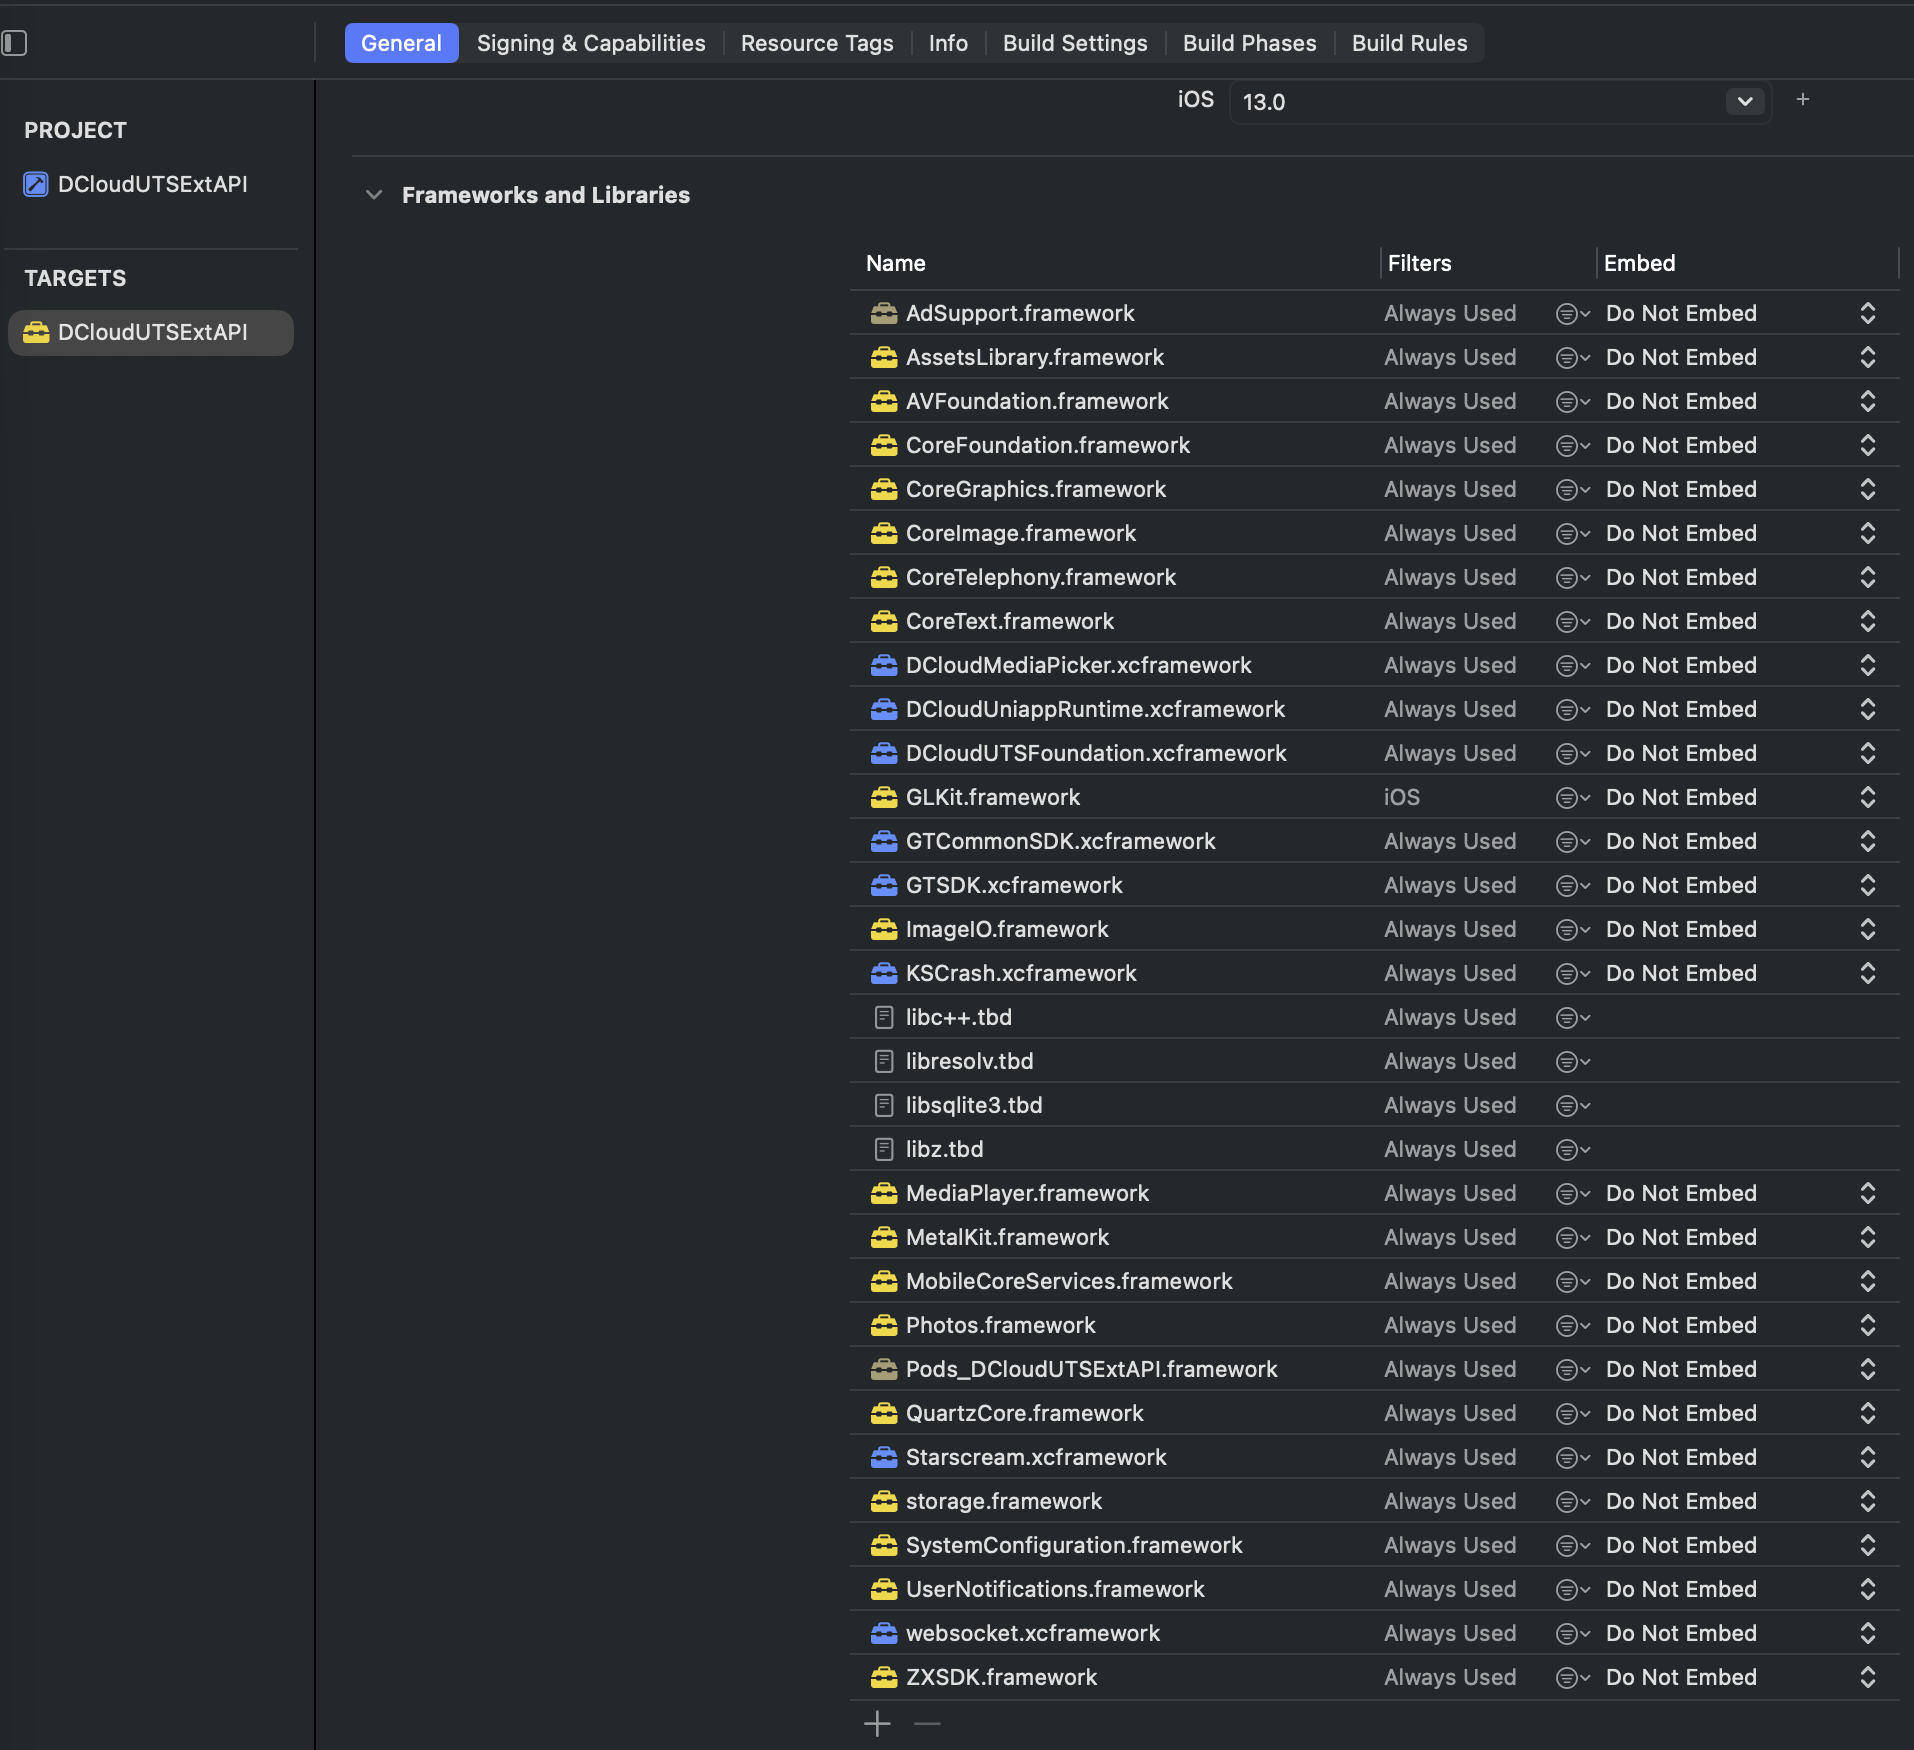Select the ImageIO.framework row
The height and width of the screenshot is (1750, 1914).
[1375, 929]
